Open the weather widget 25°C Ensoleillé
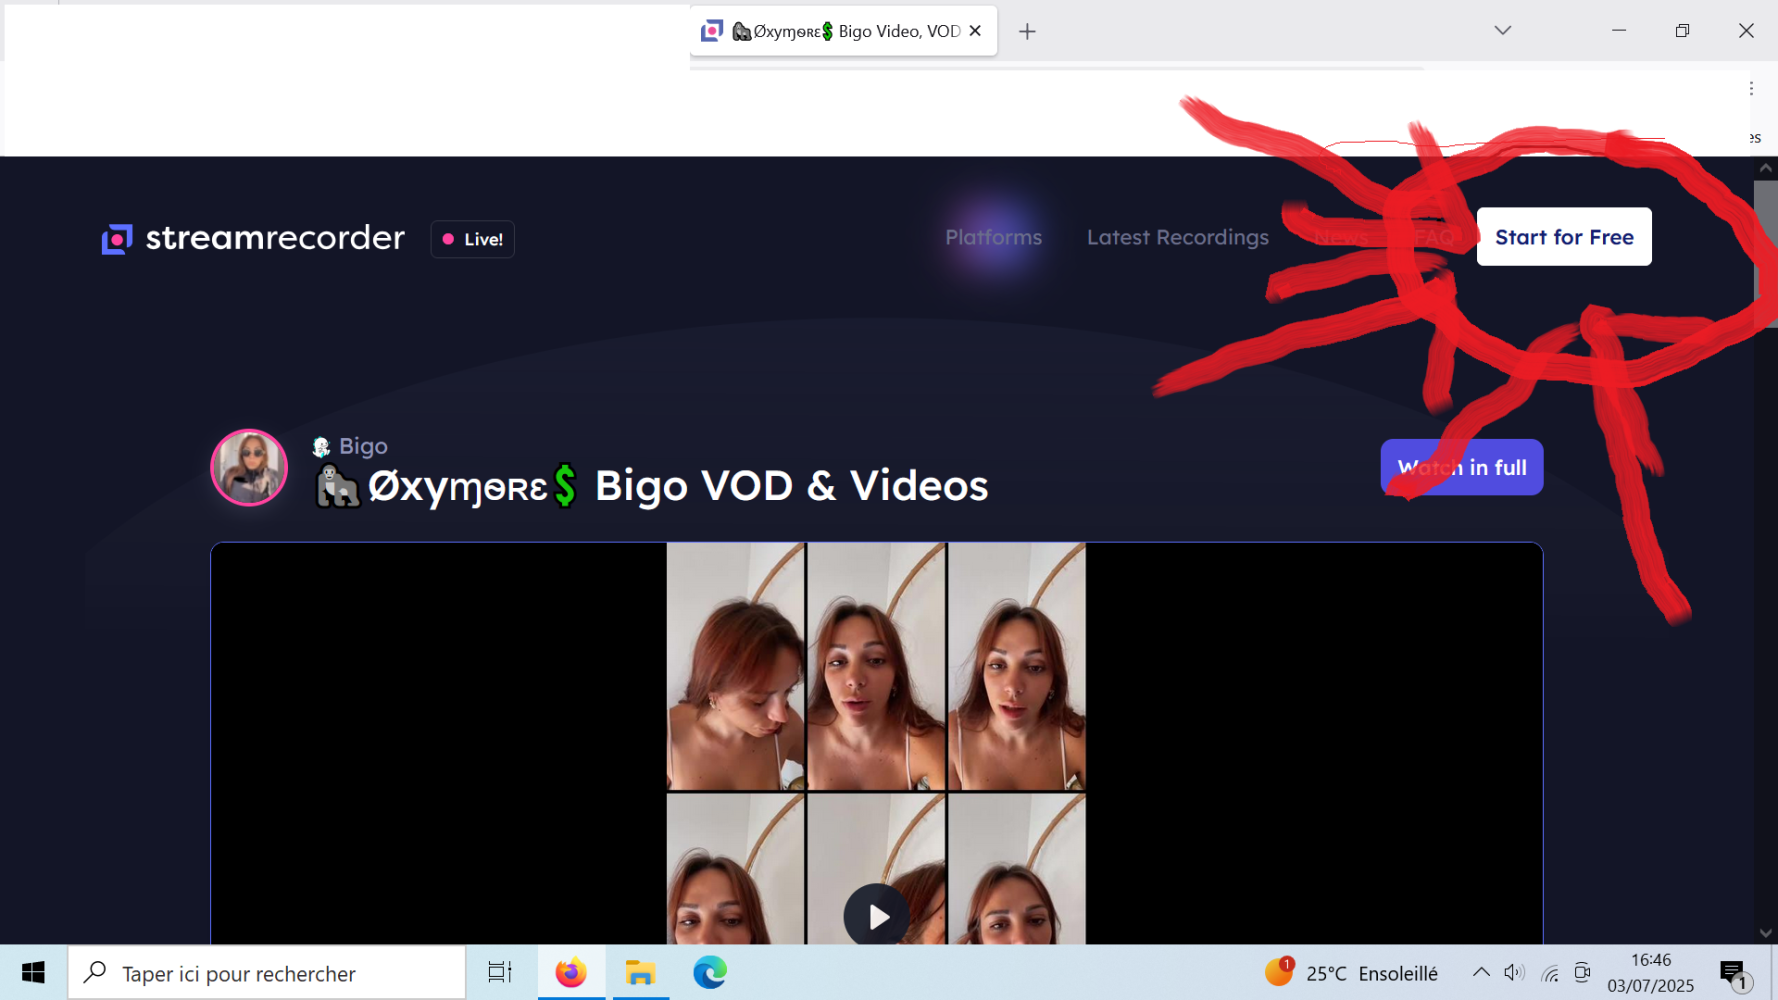The width and height of the screenshot is (1778, 1000). coord(1351,973)
